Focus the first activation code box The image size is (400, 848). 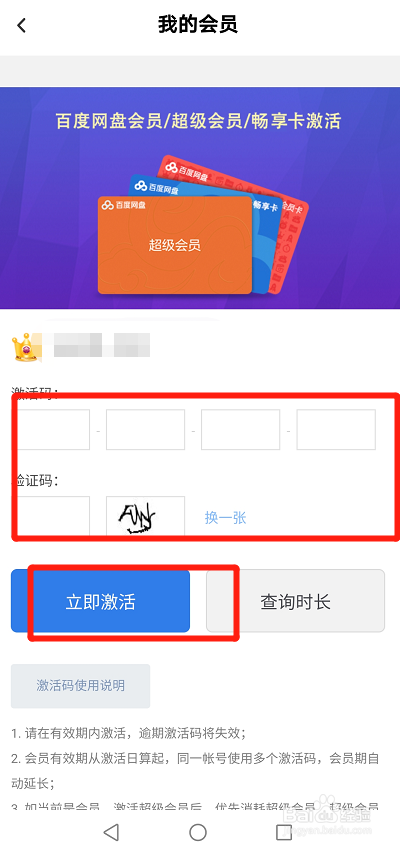pos(52,429)
